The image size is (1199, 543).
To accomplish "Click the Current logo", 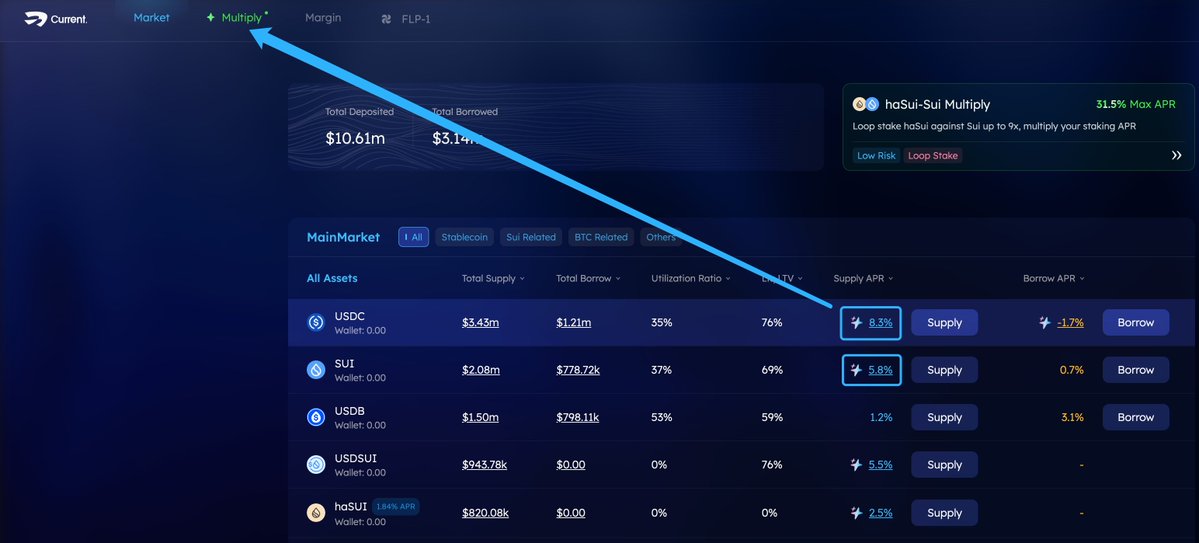I will 56,19.
